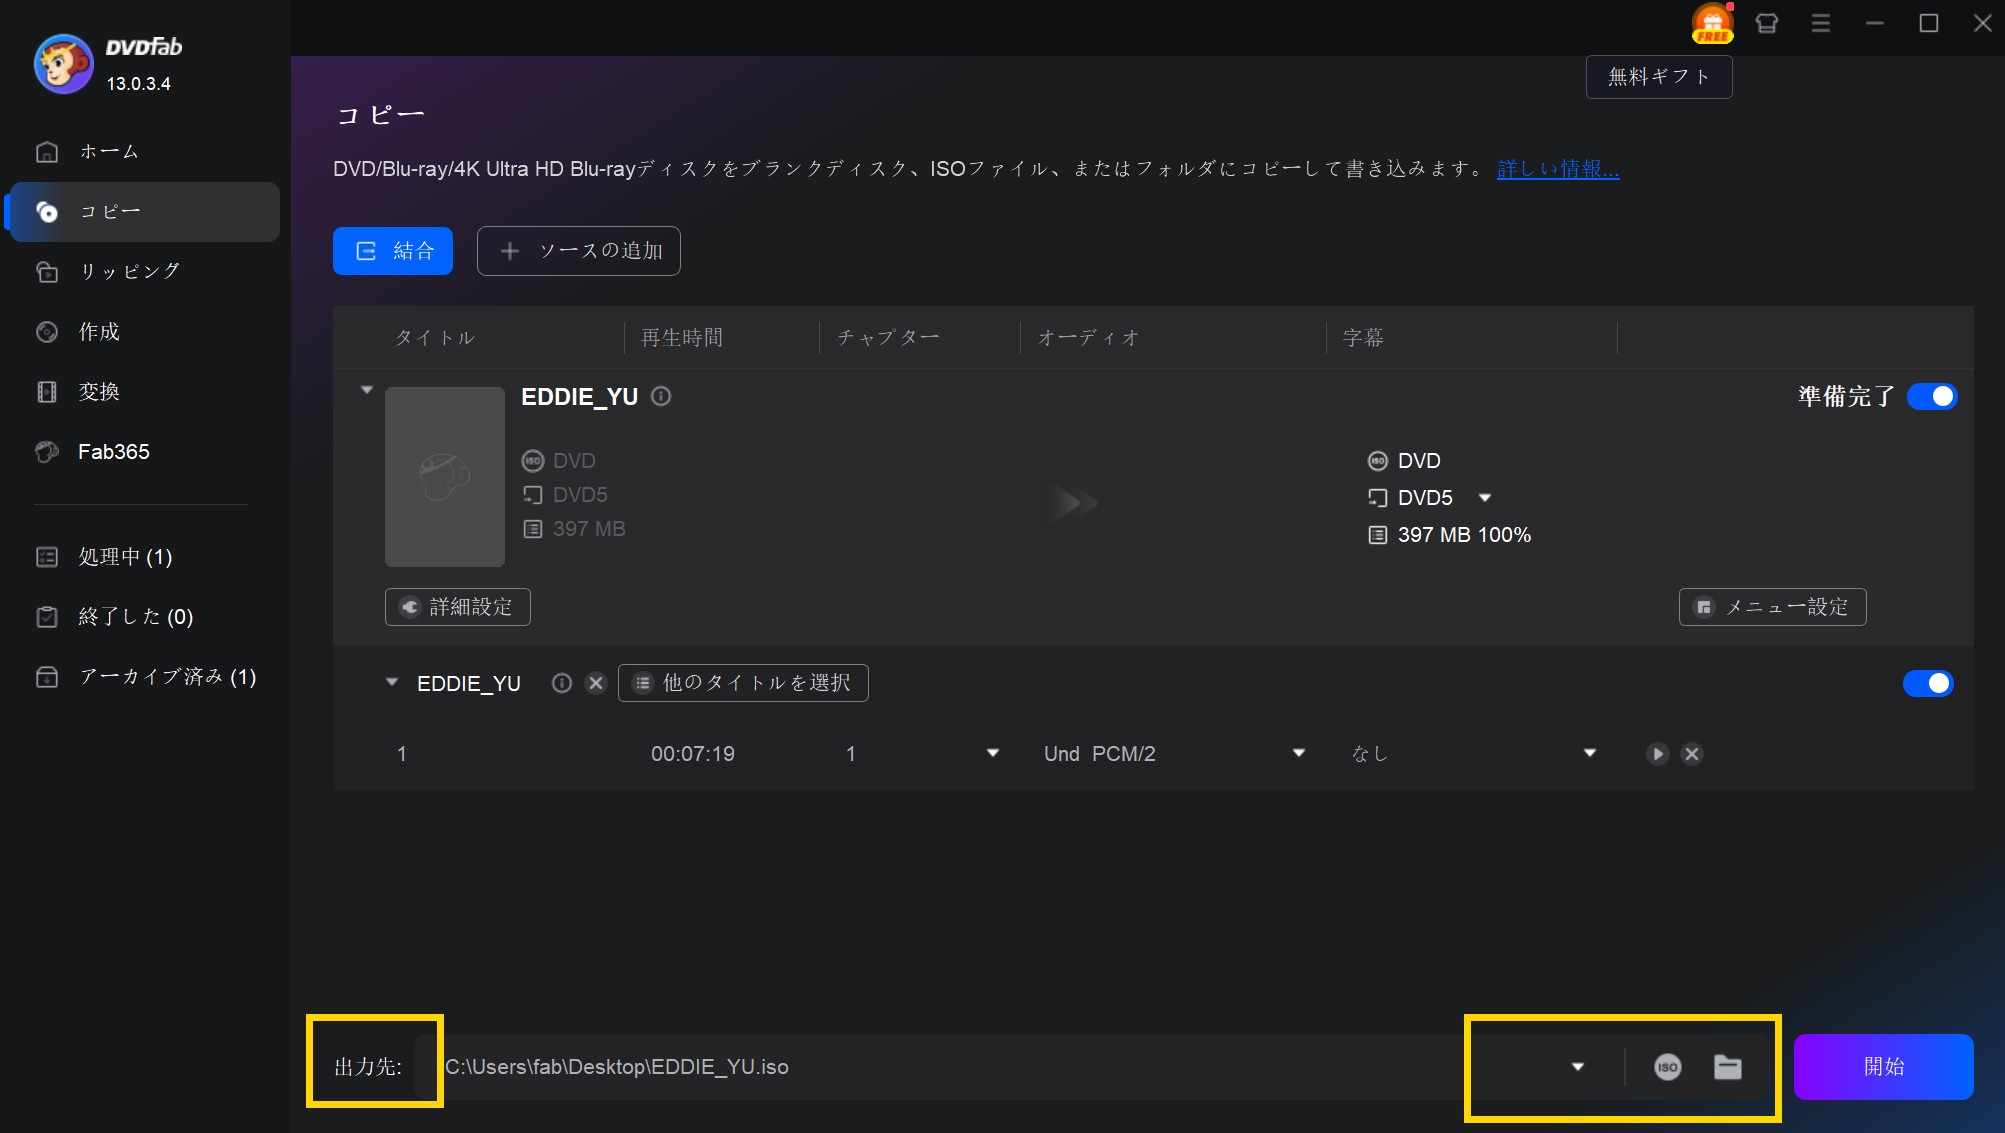Select the Copy (コピー) module

coord(145,212)
